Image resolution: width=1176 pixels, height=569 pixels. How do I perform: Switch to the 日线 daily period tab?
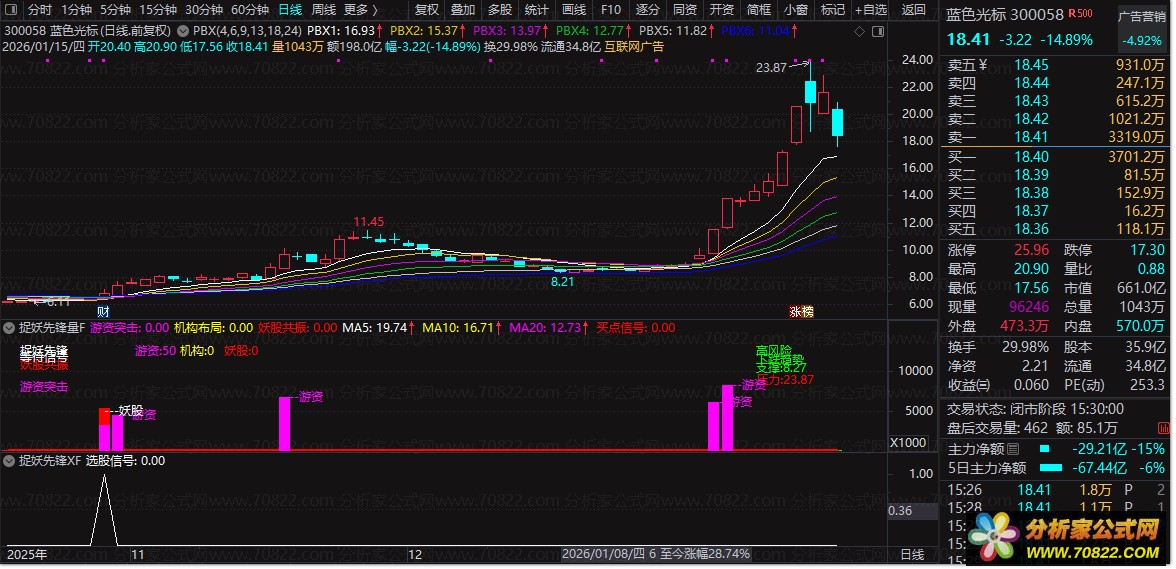click(290, 10)
